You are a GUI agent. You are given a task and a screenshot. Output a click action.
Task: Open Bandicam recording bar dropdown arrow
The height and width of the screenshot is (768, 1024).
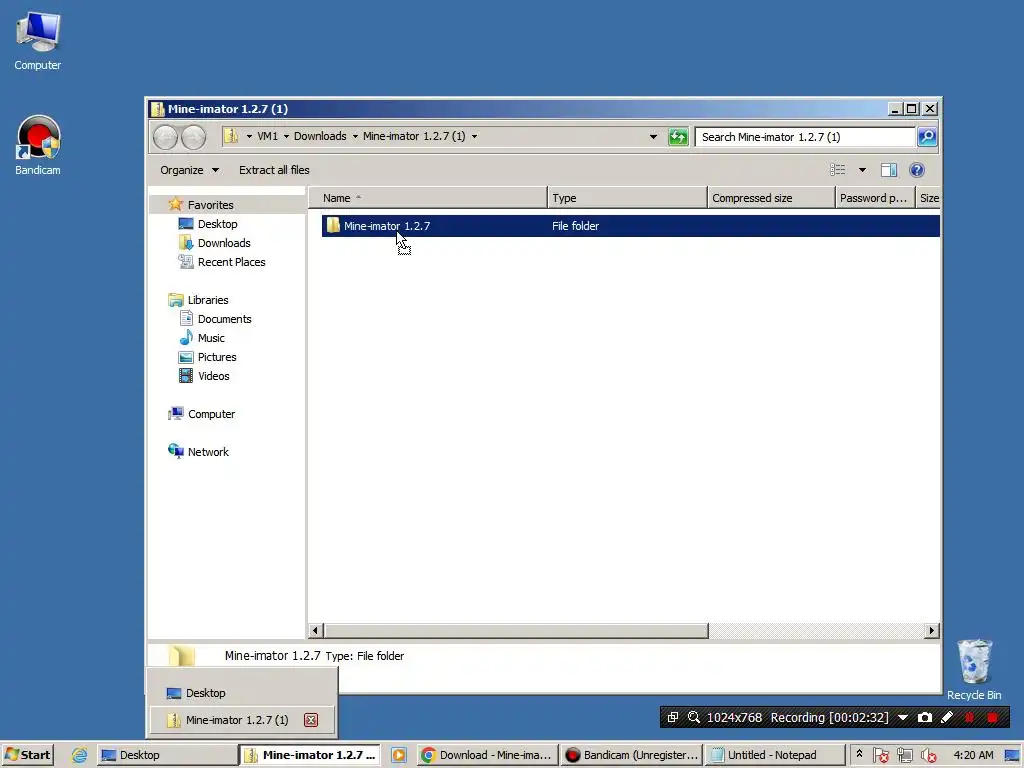pyautogui.click(x=903, y=717)
